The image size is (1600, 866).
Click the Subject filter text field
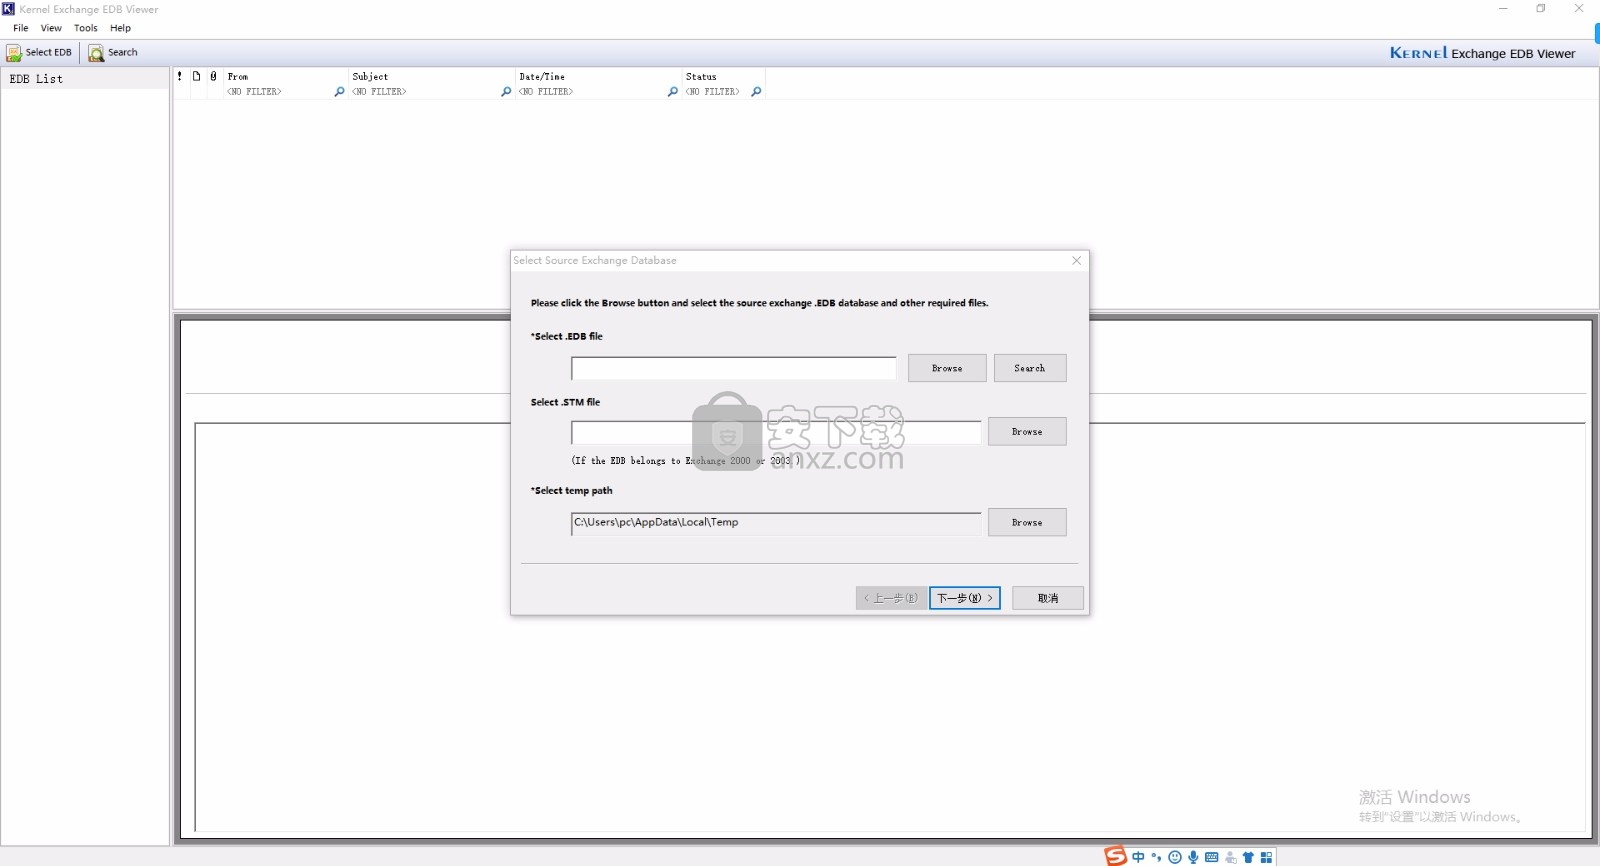point(424,92)
